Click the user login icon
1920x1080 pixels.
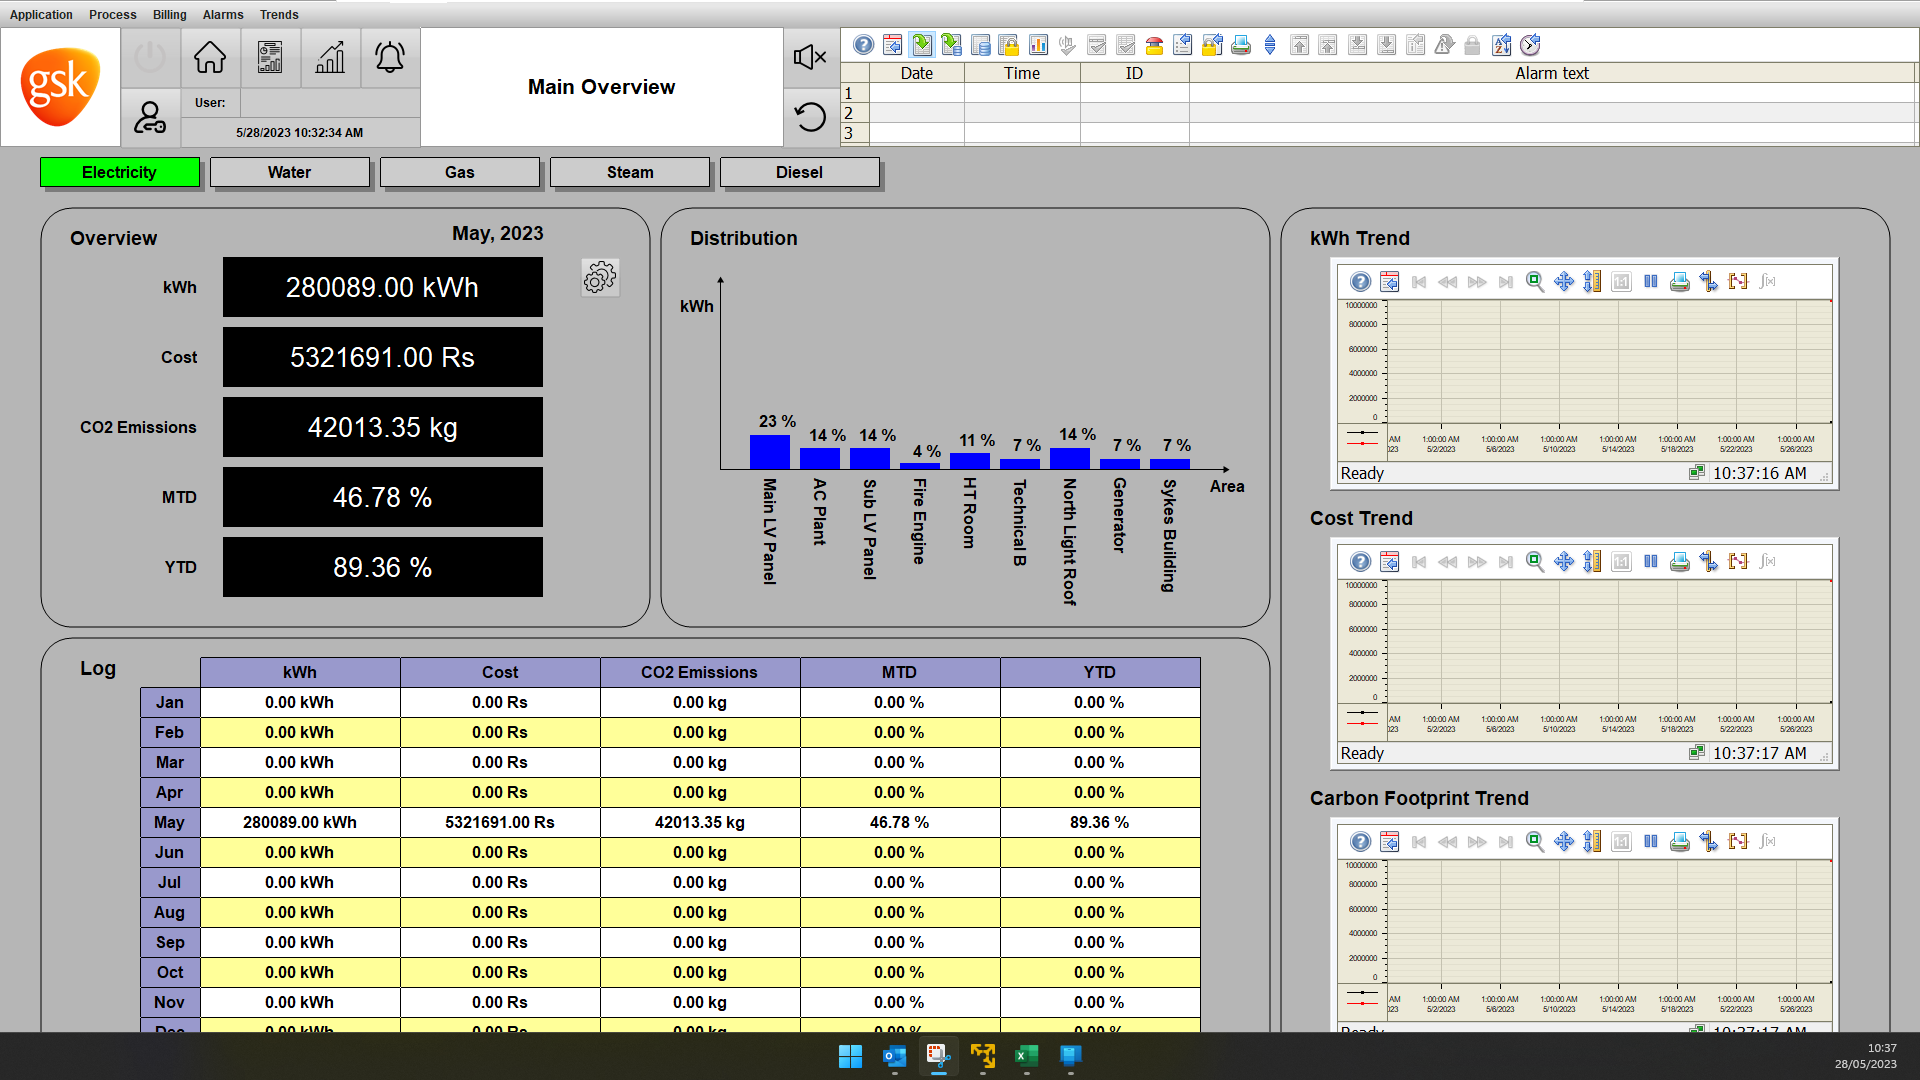(150, 118)
